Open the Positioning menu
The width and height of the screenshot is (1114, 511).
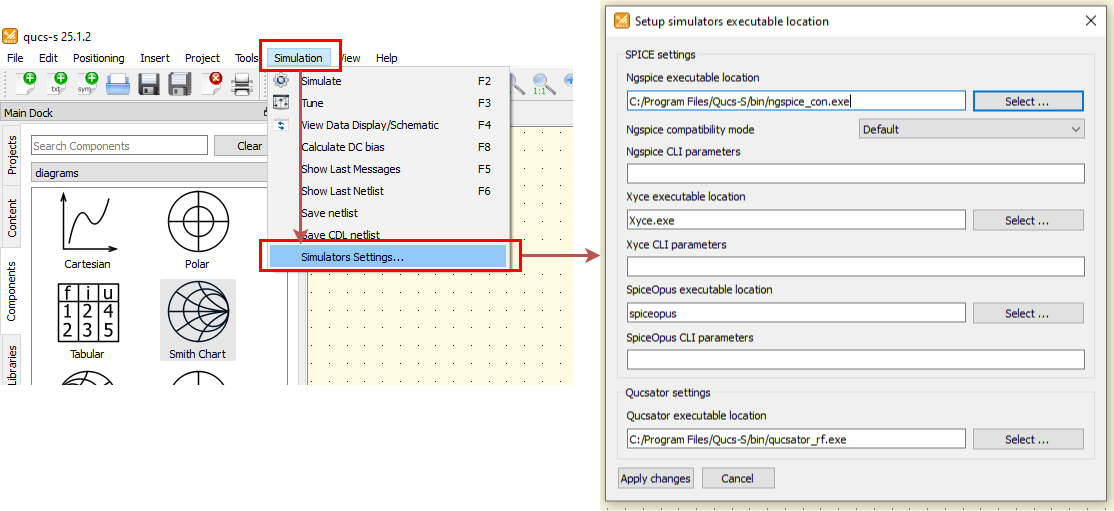(99, 58)
